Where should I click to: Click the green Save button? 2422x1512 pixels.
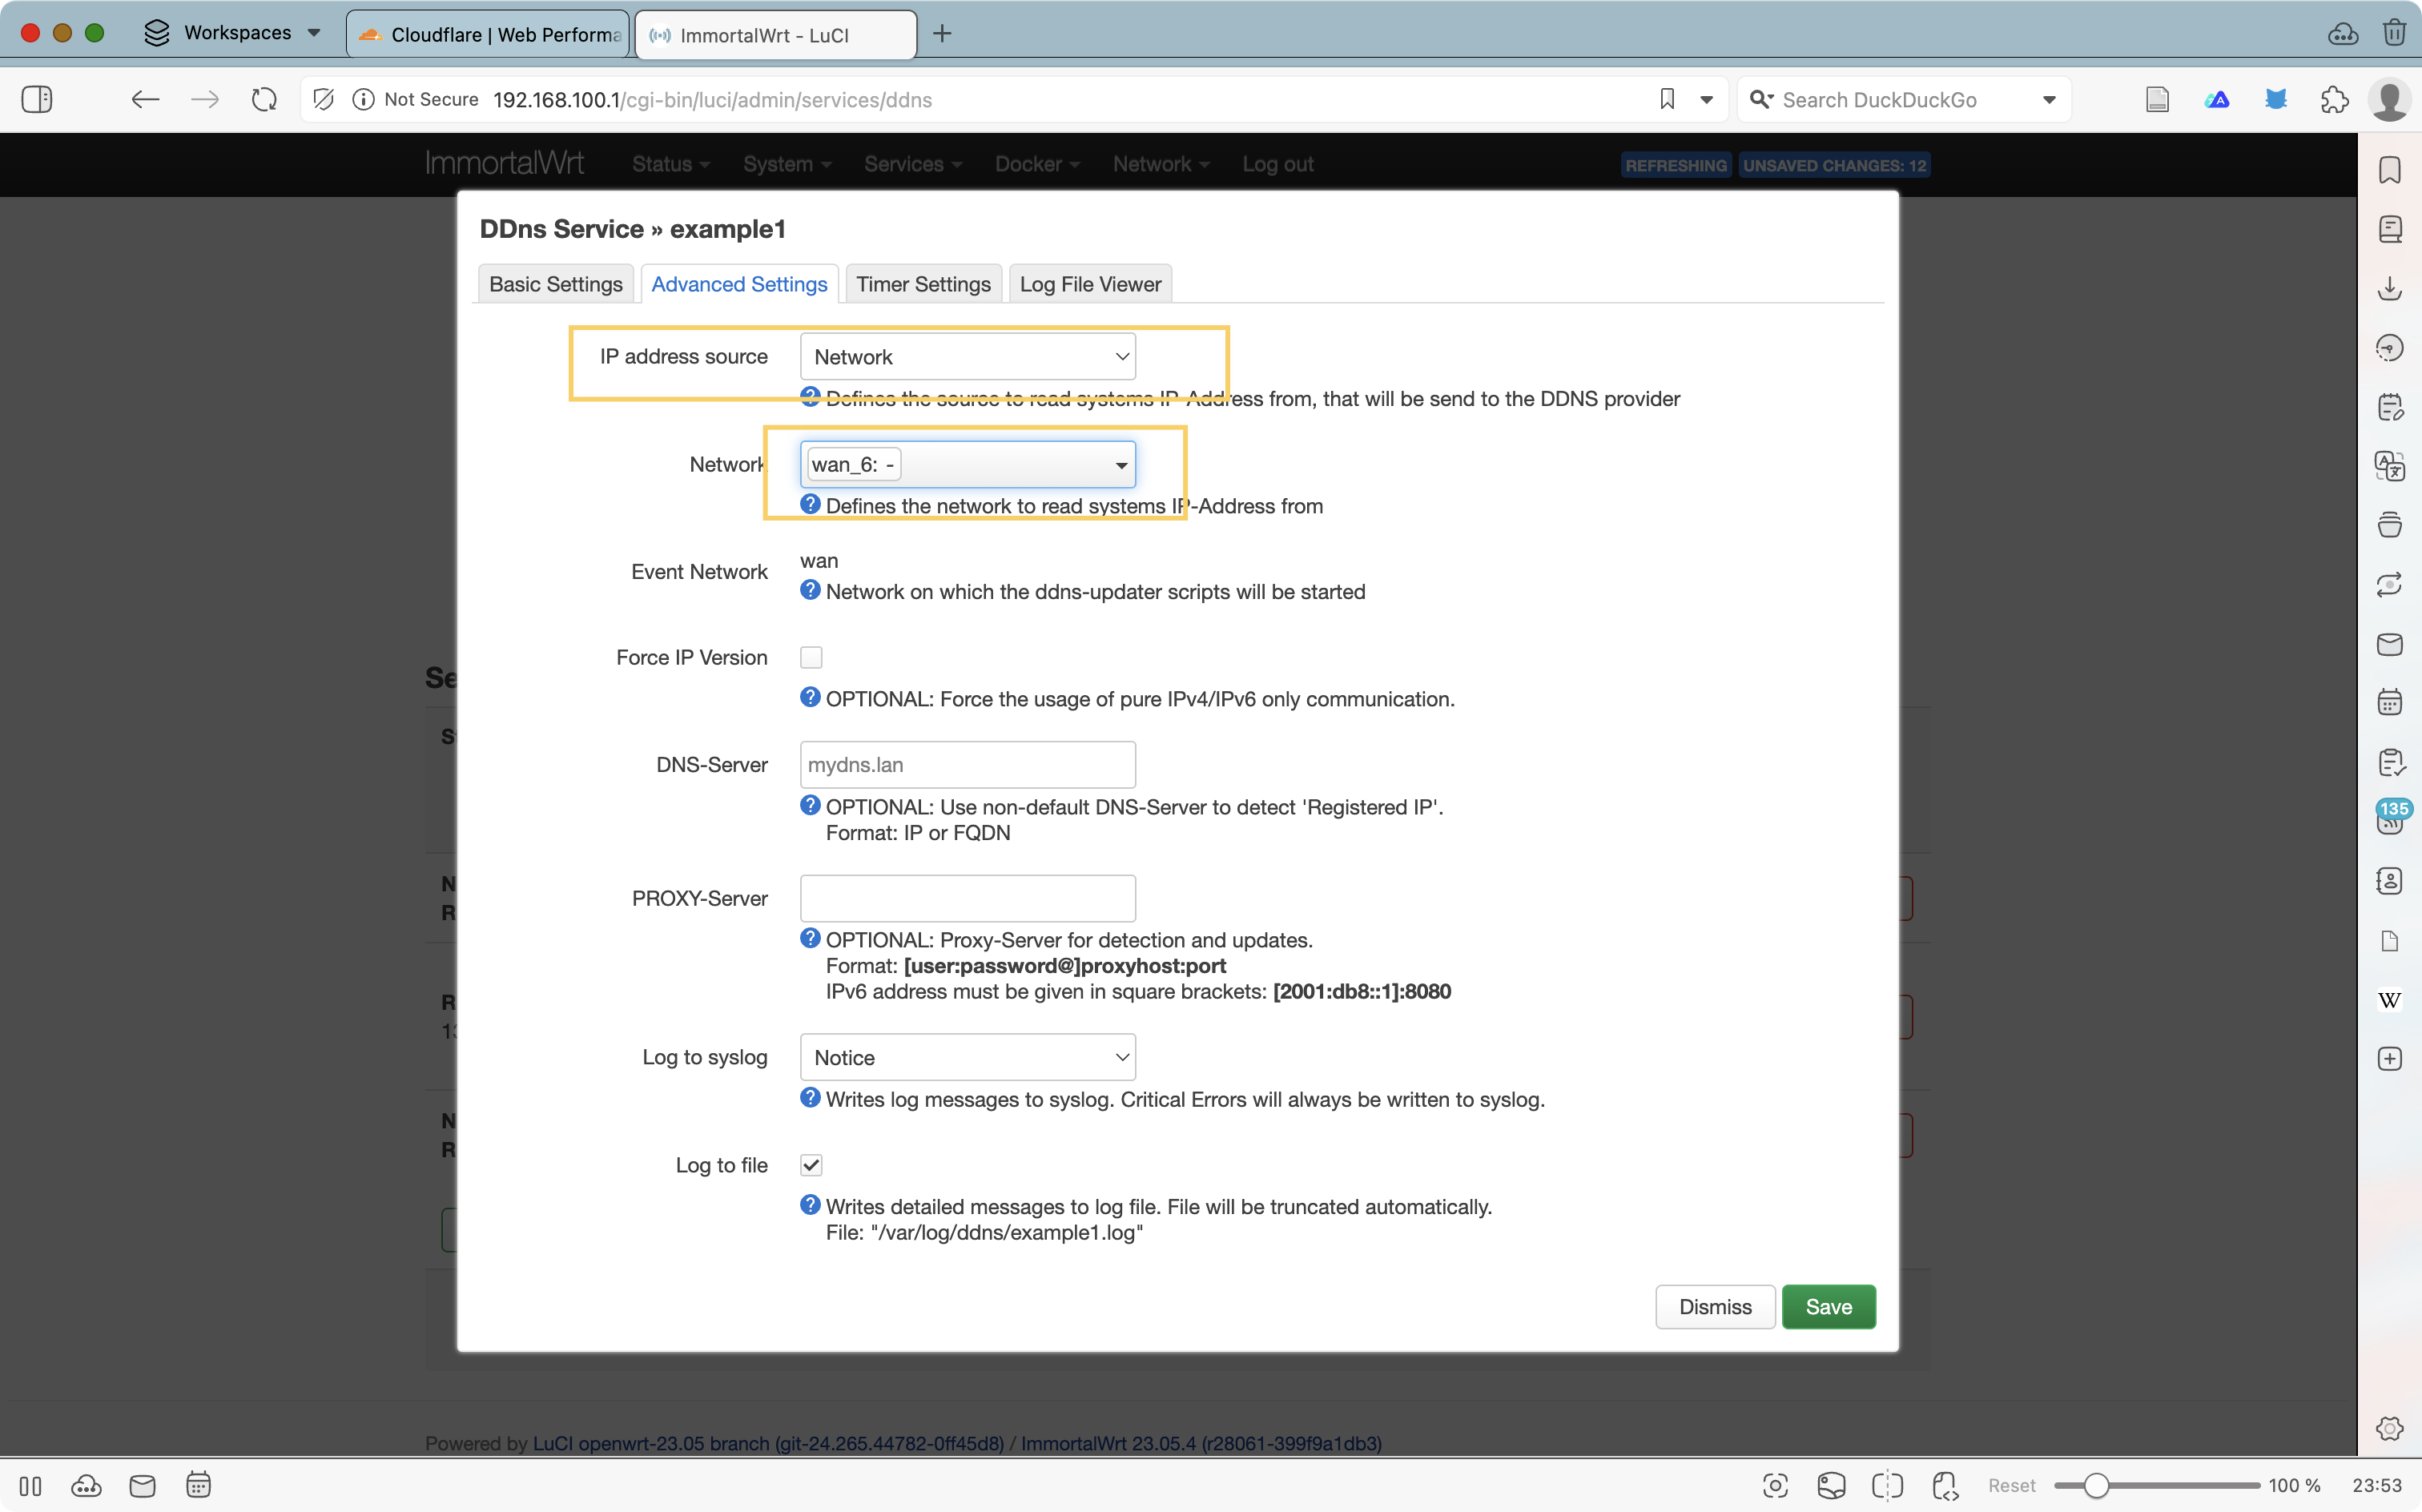pos(1828,1307)
